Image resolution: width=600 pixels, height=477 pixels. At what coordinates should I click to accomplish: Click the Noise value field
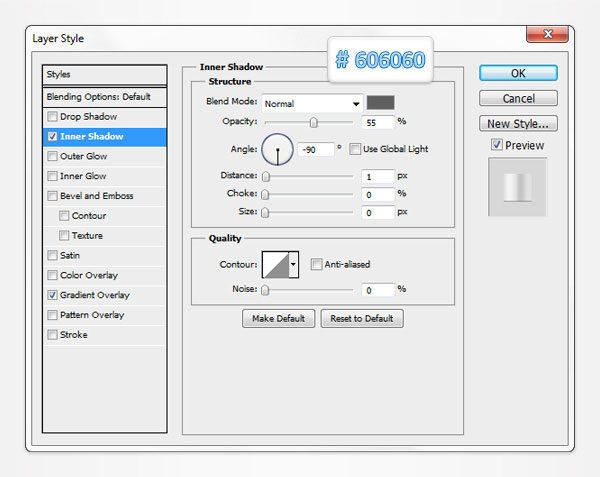coord(378,290)
